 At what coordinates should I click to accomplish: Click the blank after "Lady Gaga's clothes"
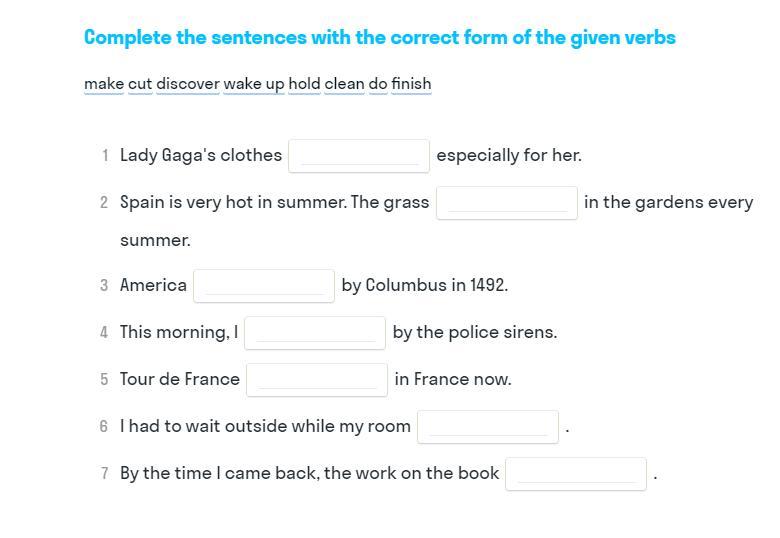[359, 156]
